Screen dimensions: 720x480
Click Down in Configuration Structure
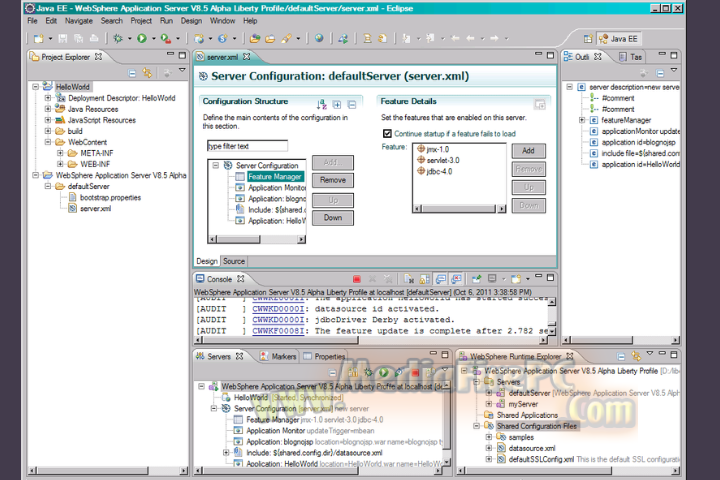pos(333,218)
